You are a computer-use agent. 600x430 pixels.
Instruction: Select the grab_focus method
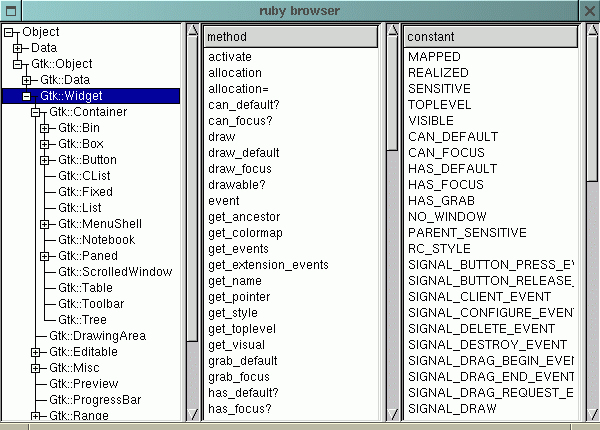[239, 377]
